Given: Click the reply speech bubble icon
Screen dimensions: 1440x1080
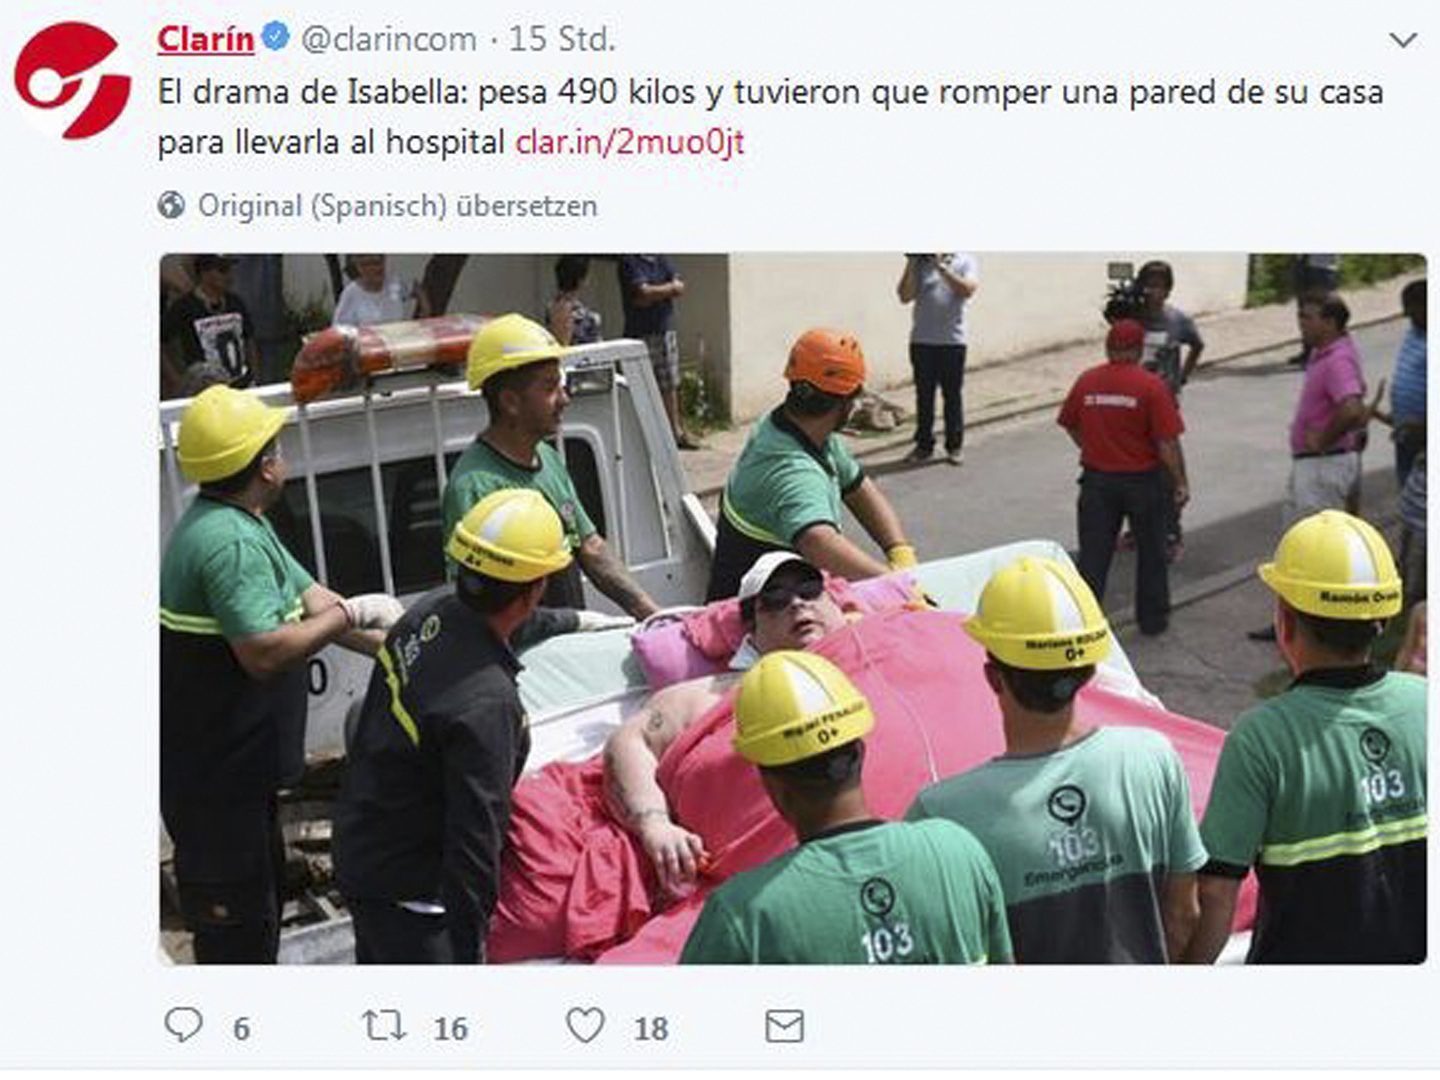Looking at the screenshot, I should tap(183, 1025).
